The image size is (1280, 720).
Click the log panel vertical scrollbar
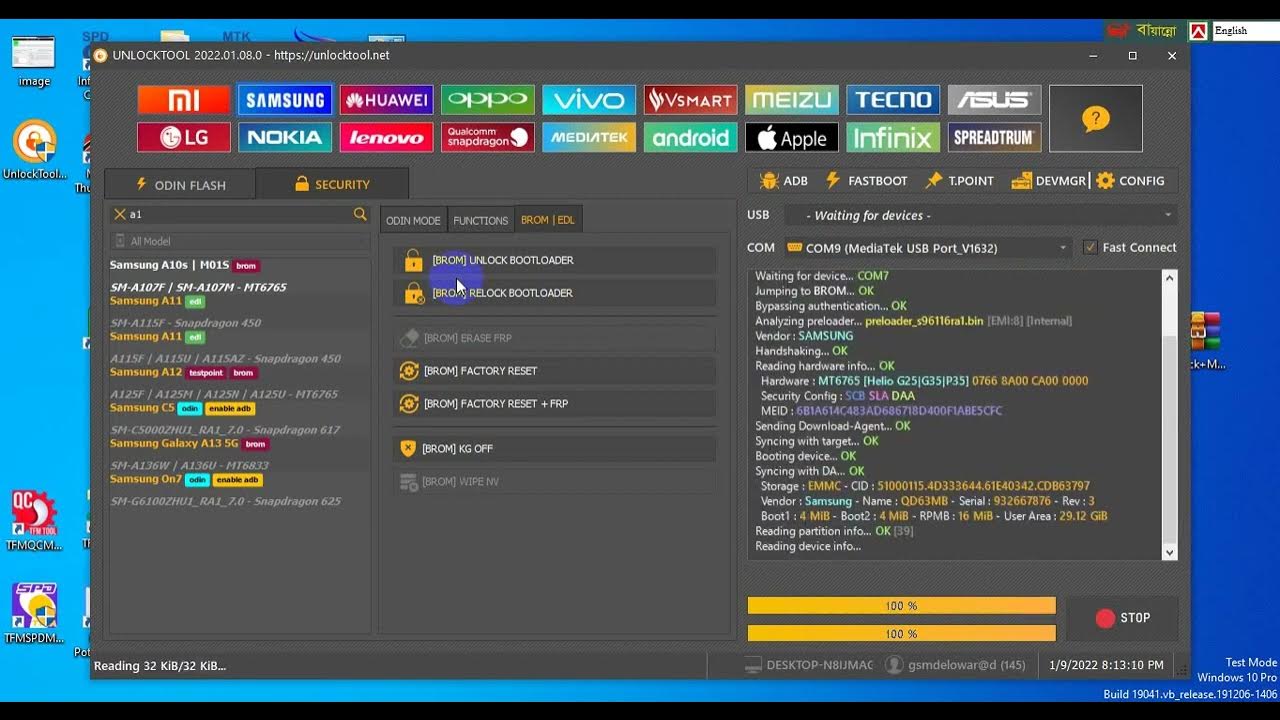(1169, 415)
